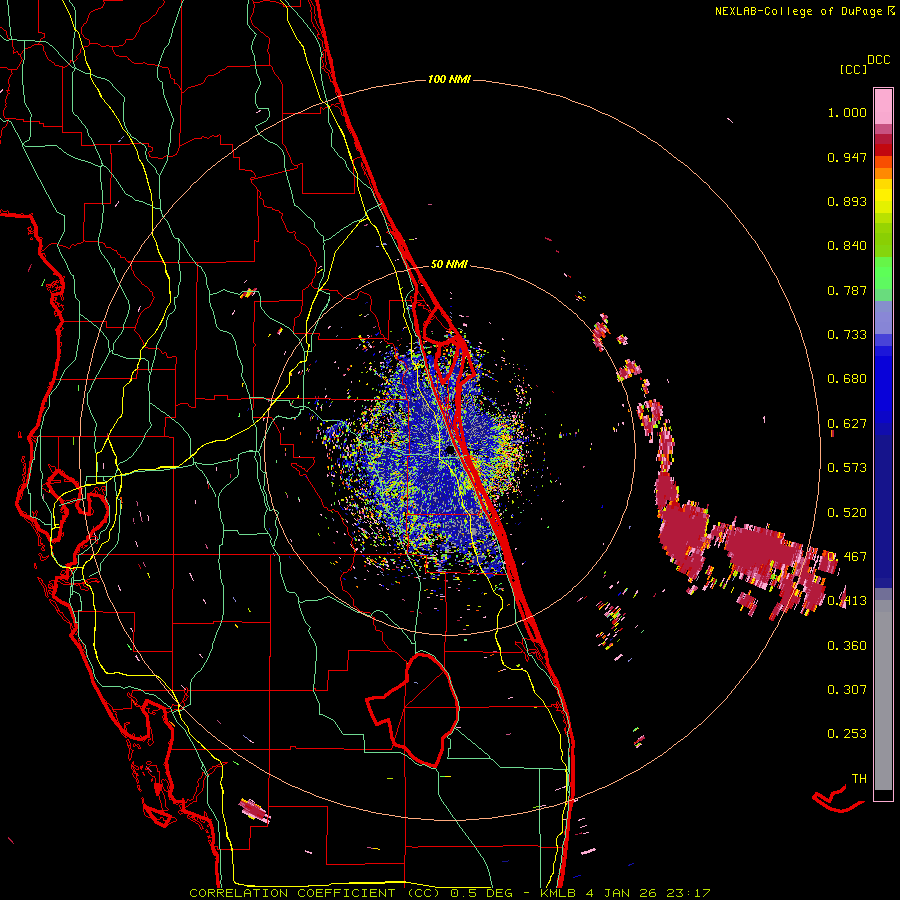The width and height of the screenshot is (900, 900).
Task: Pick the red swatch beside 0.947
Action: [883, 150]
